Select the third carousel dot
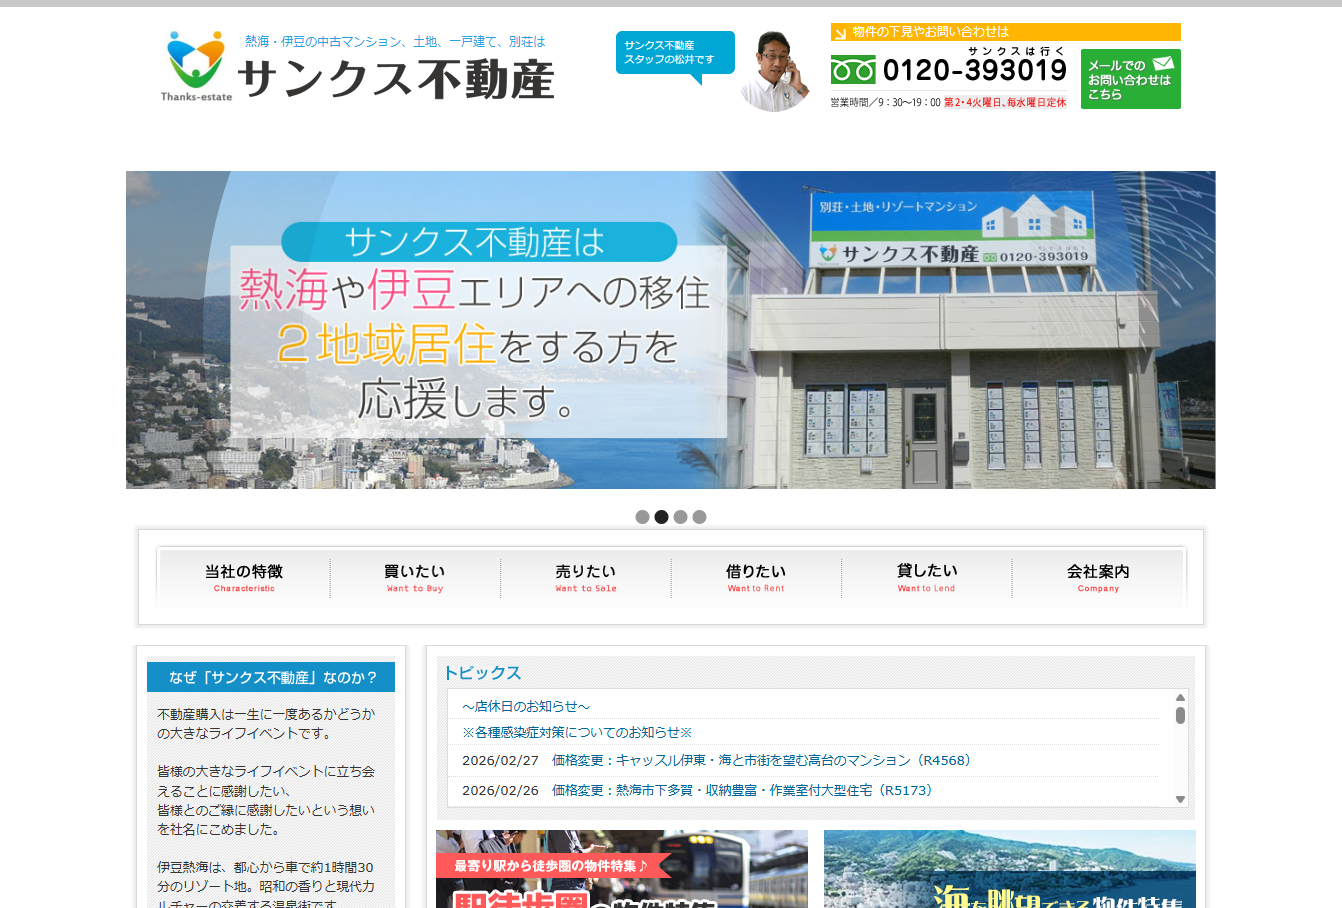1342x908 pixels. point(680,517)
